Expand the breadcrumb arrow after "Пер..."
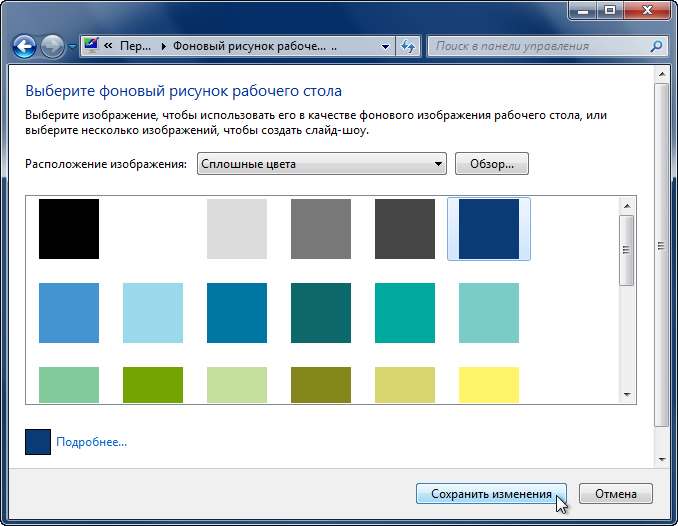 coord(163,46)
